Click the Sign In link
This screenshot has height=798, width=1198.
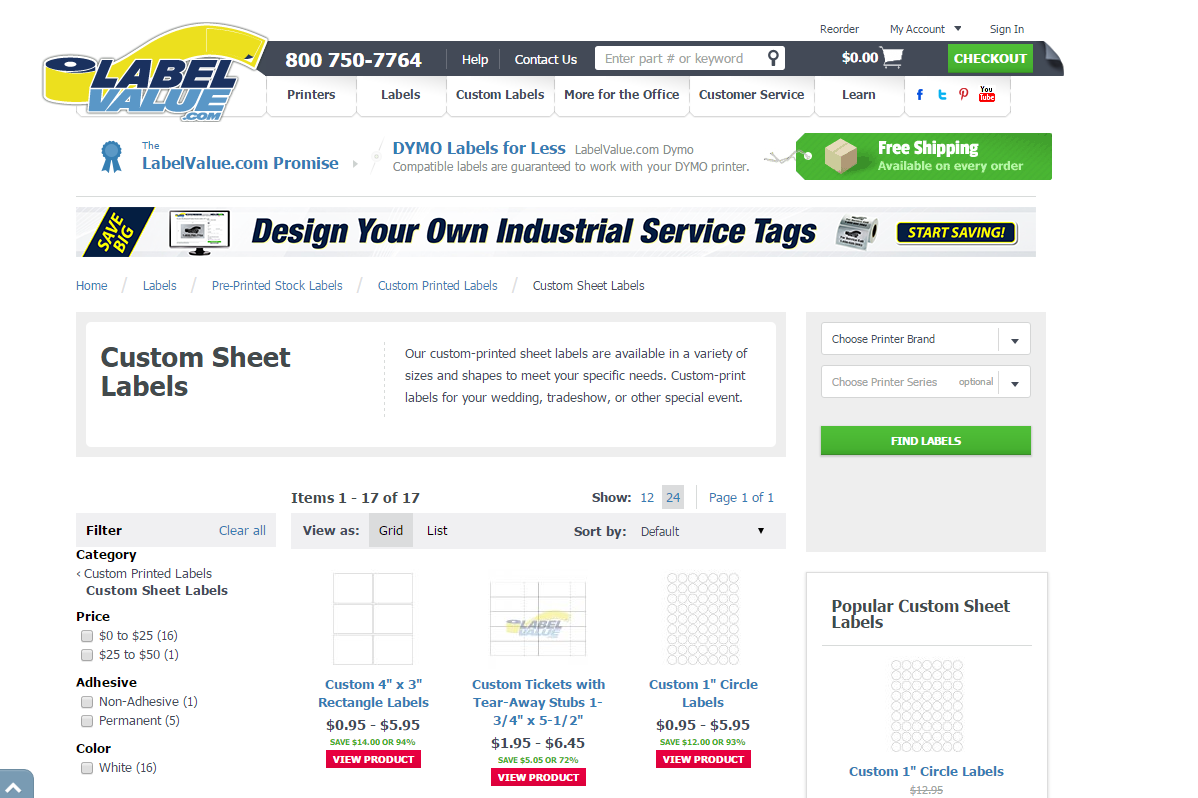point(1006,29)
